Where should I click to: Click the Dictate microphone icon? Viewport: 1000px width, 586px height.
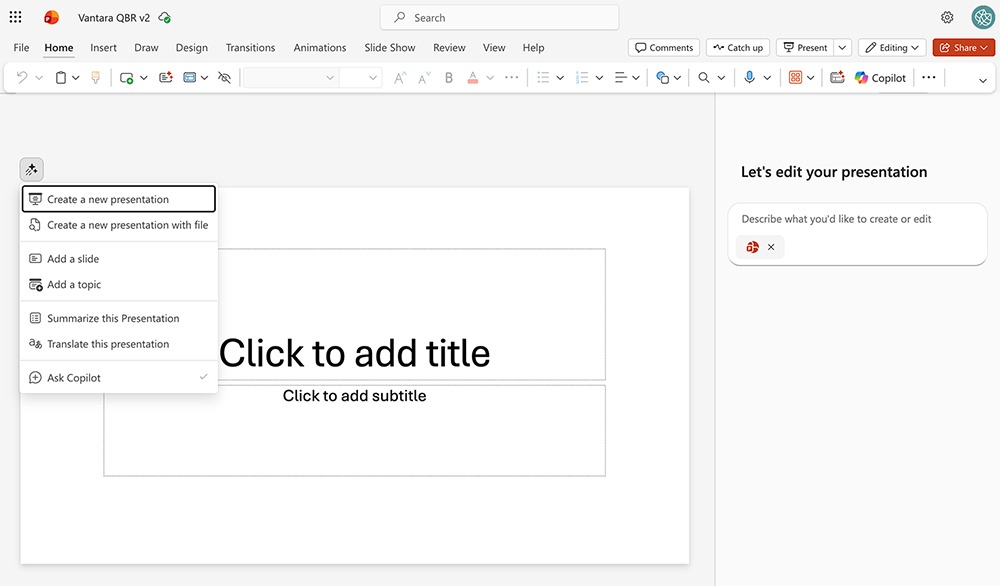click(x=749, y=78)
